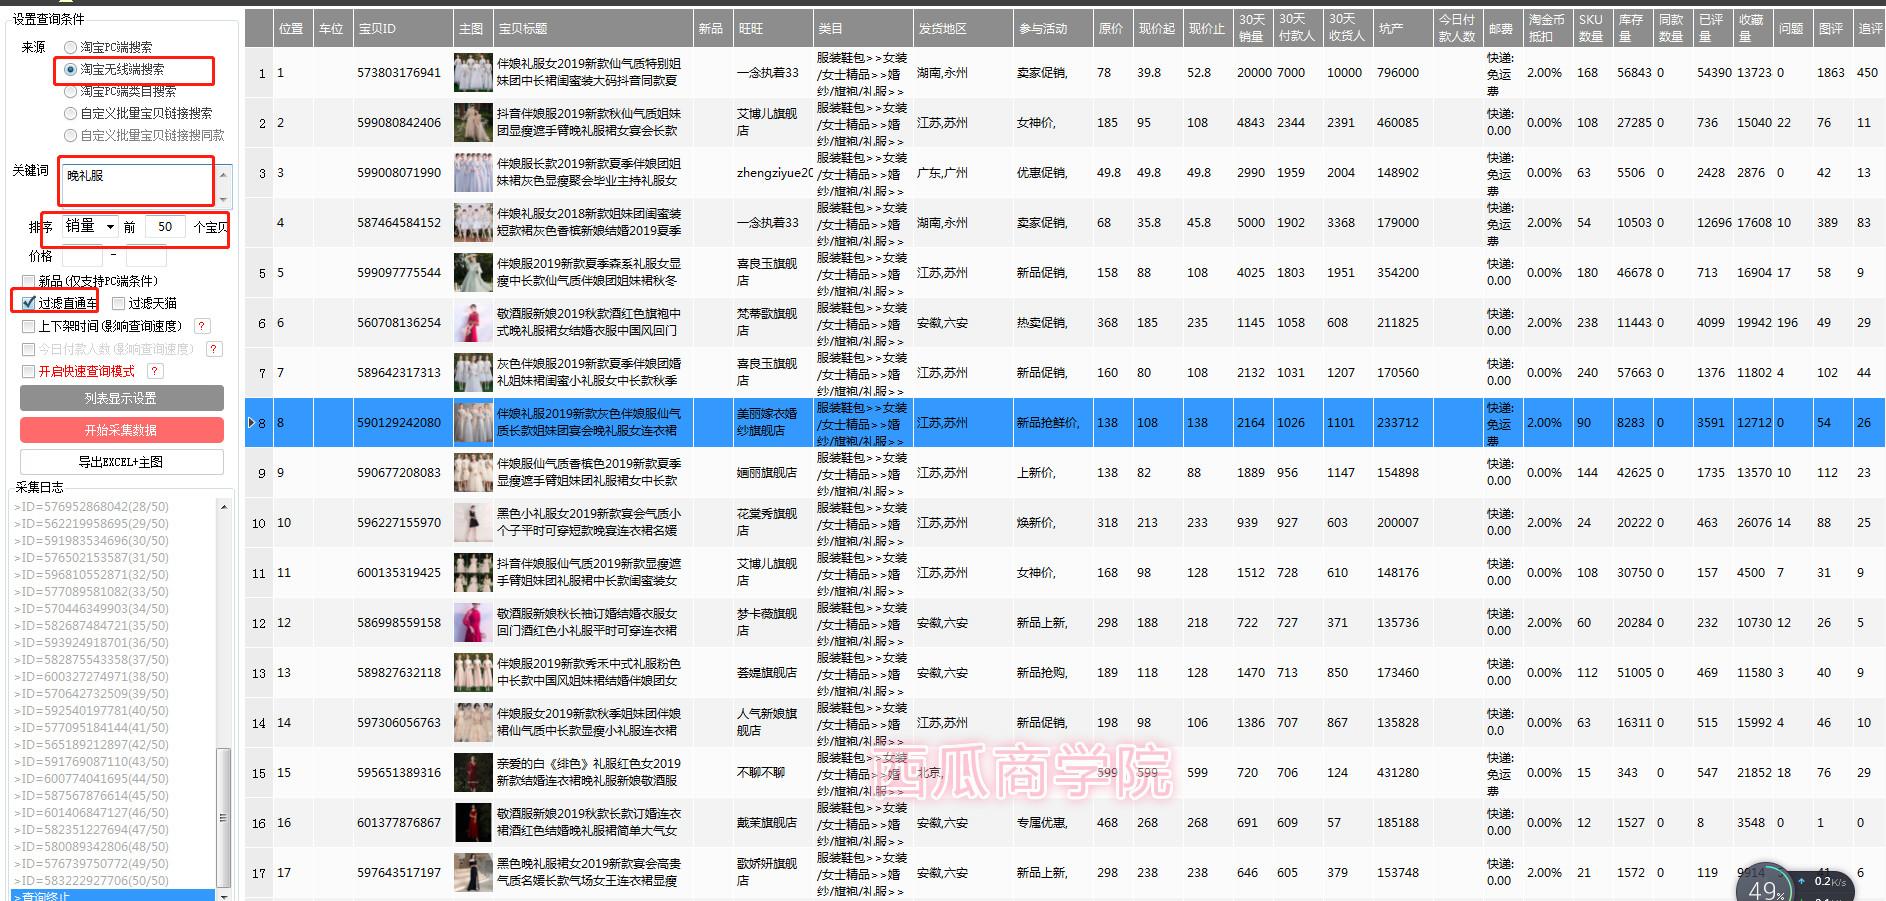This screenshot has width=1886, height=901.
Task: Click shop name 梦卡薇旗舰店
Action: [767, 622]
